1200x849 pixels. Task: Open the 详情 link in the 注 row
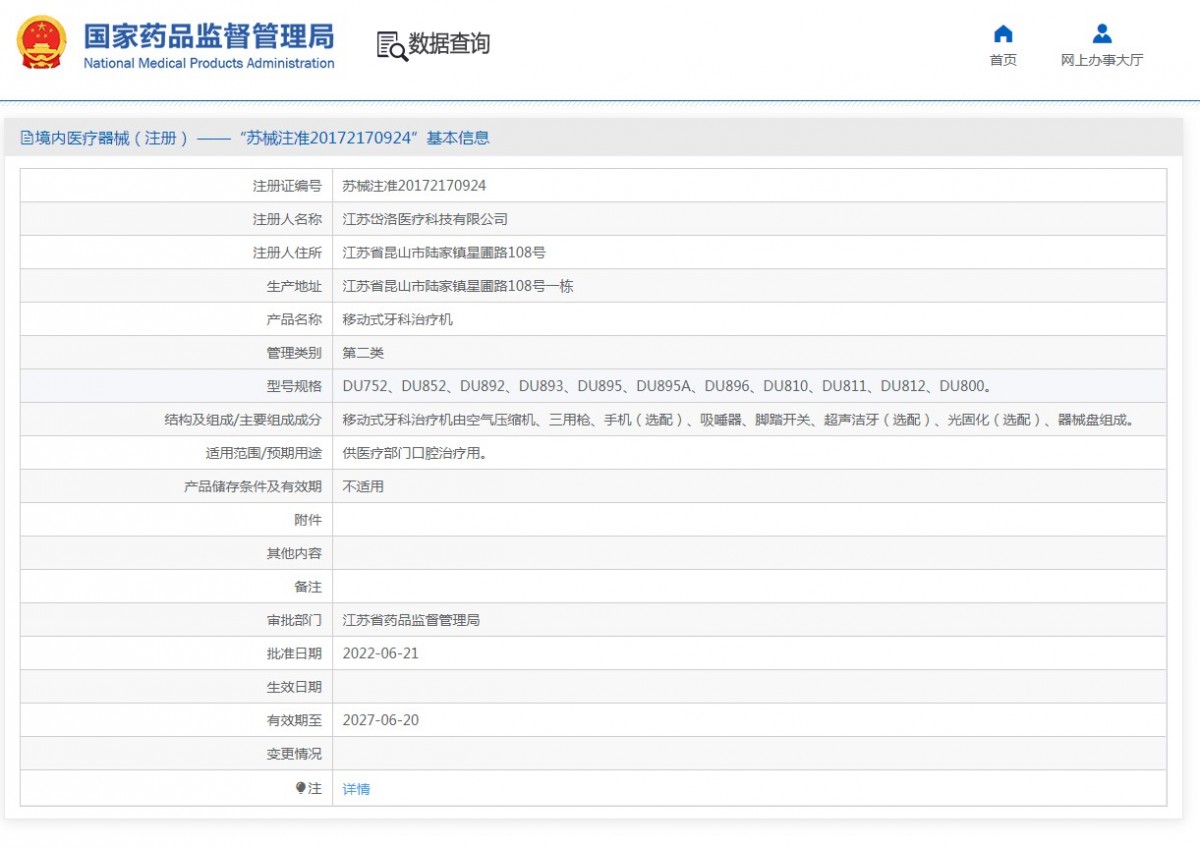pyautogui.click(x=356, y=789)
